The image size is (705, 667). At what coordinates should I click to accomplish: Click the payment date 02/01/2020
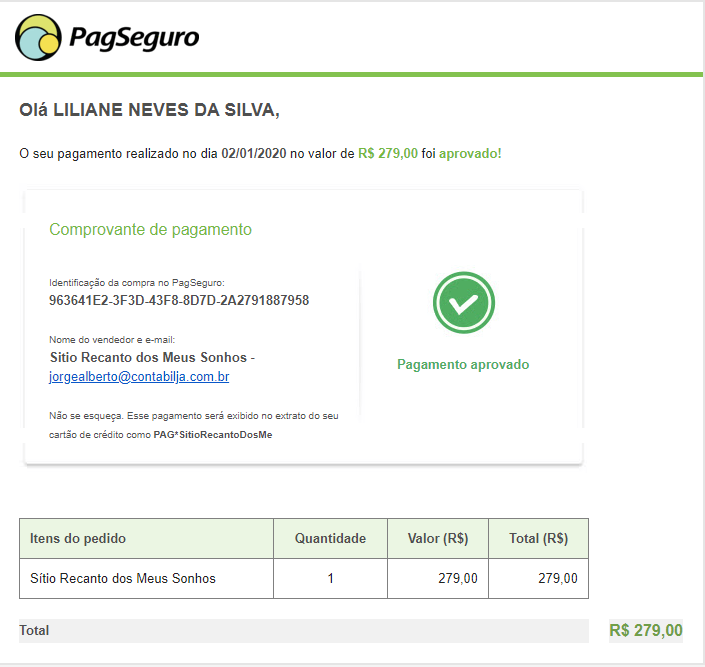coord(254,153)
